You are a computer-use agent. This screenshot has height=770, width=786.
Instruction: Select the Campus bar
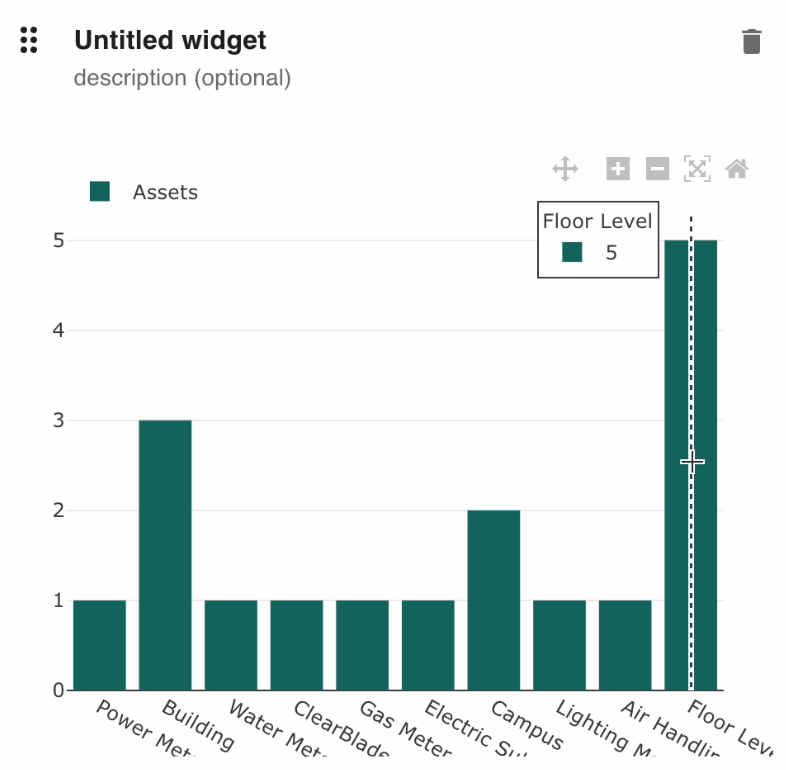(494, 600)
